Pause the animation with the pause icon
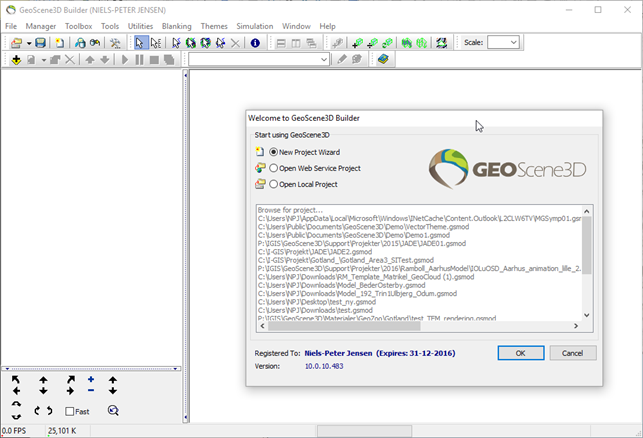Image resolution: width=643 pixels, height=438 pixels. (139, 60)
